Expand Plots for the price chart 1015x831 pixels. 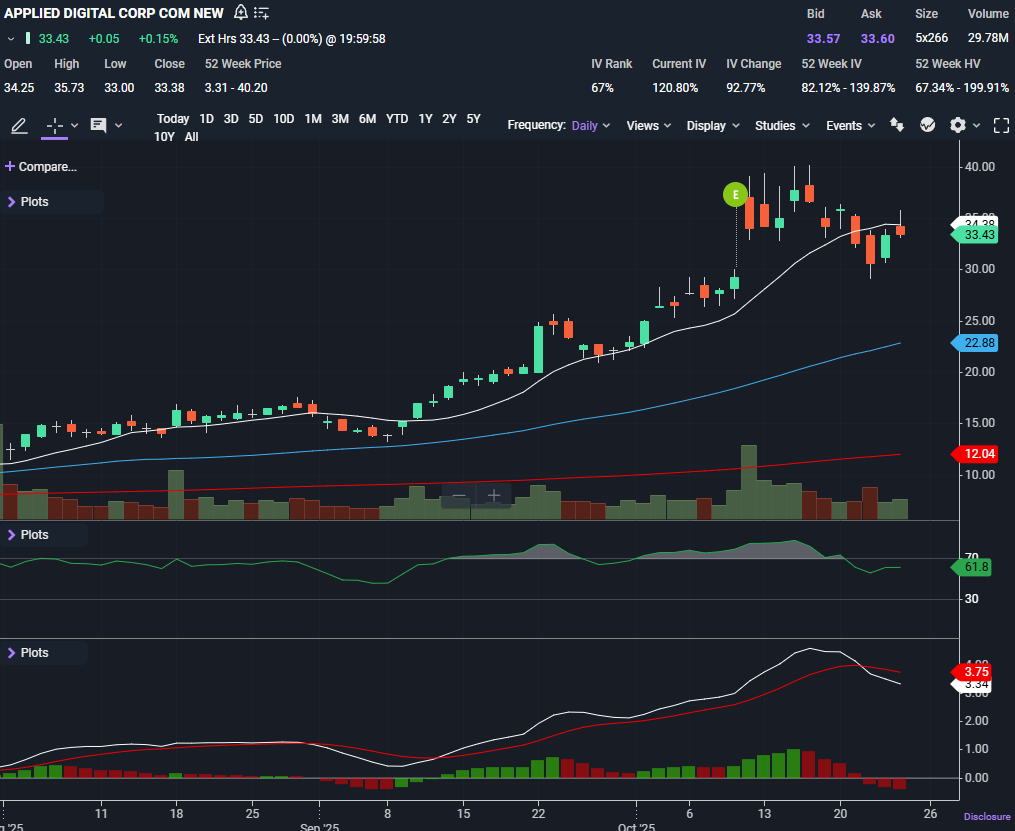pyautogui.click(x=28, y=202)
